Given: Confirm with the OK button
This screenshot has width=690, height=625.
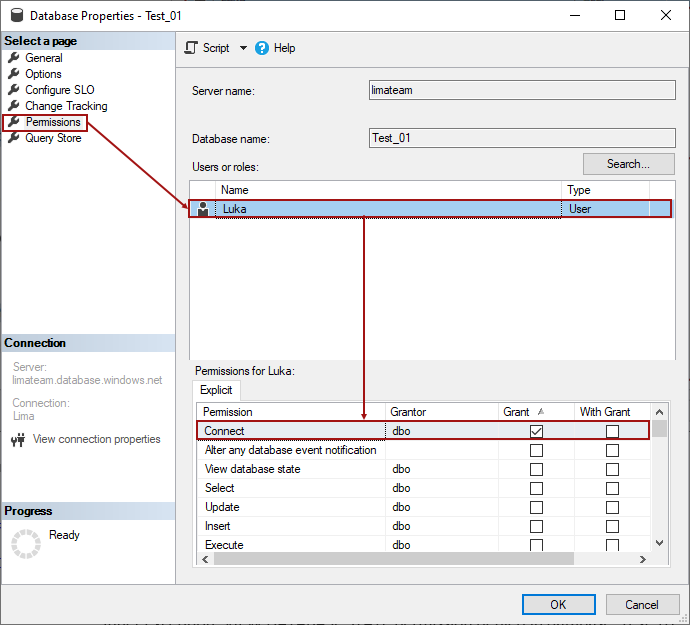Looking at the screenshot, I should coord(558,604).
